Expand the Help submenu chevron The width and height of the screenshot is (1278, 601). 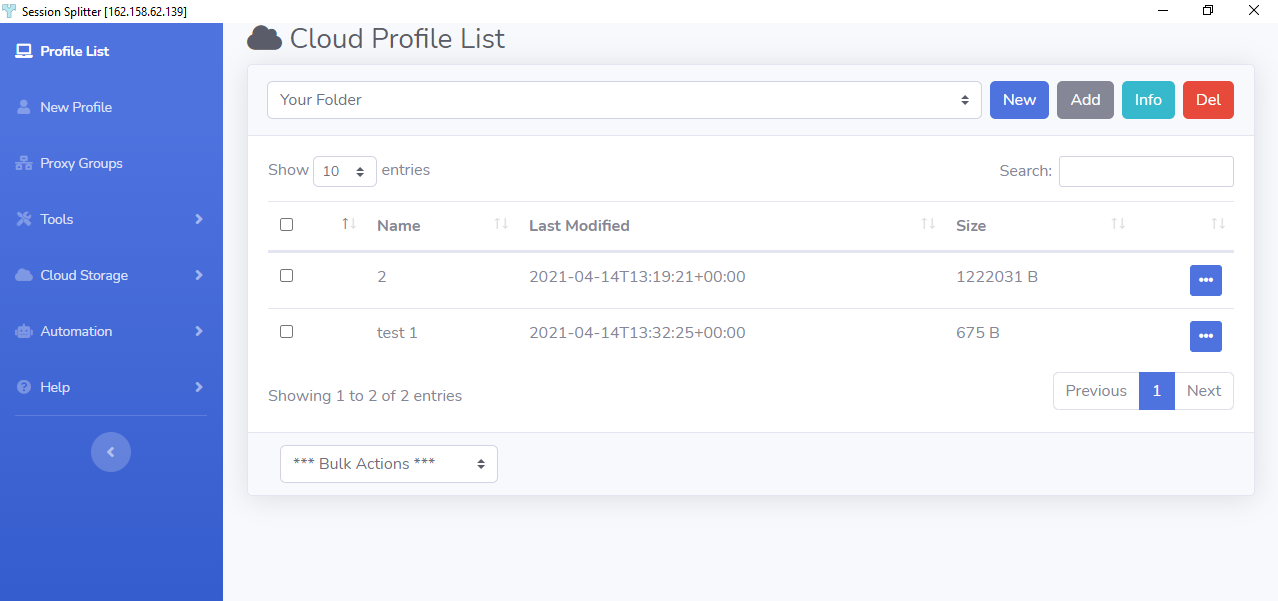[199, 387]
